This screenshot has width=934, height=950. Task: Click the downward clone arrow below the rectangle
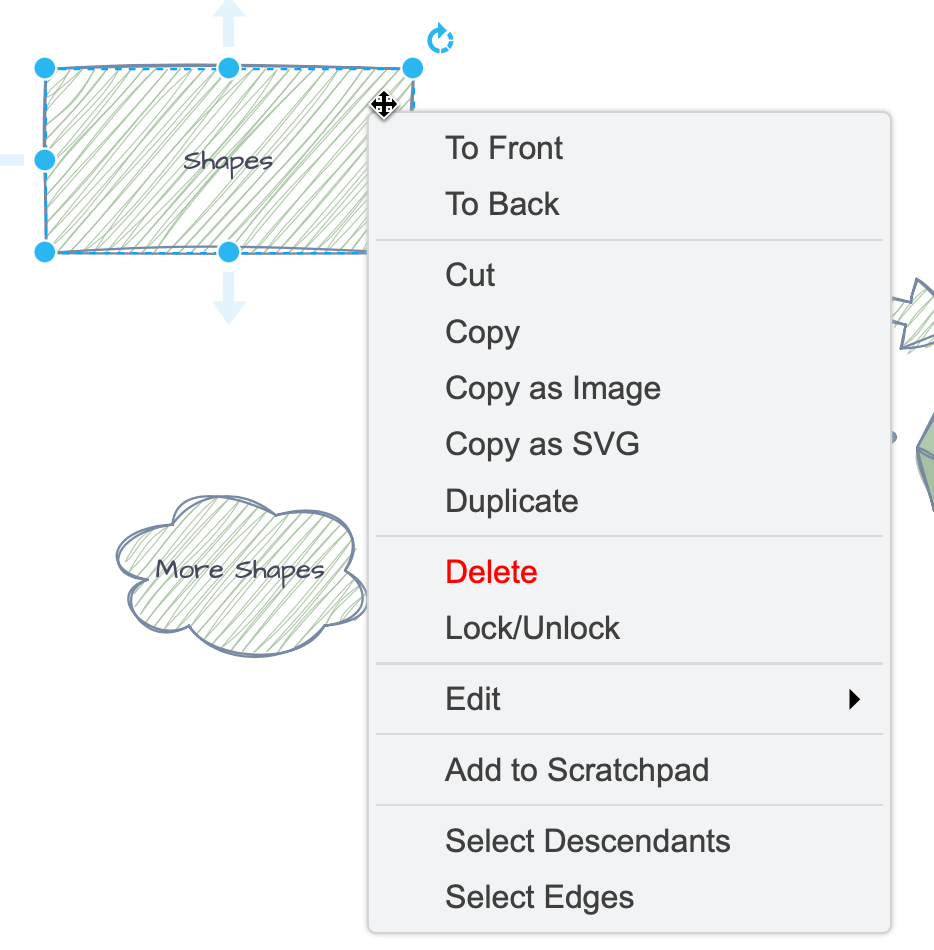coord(228,300)
